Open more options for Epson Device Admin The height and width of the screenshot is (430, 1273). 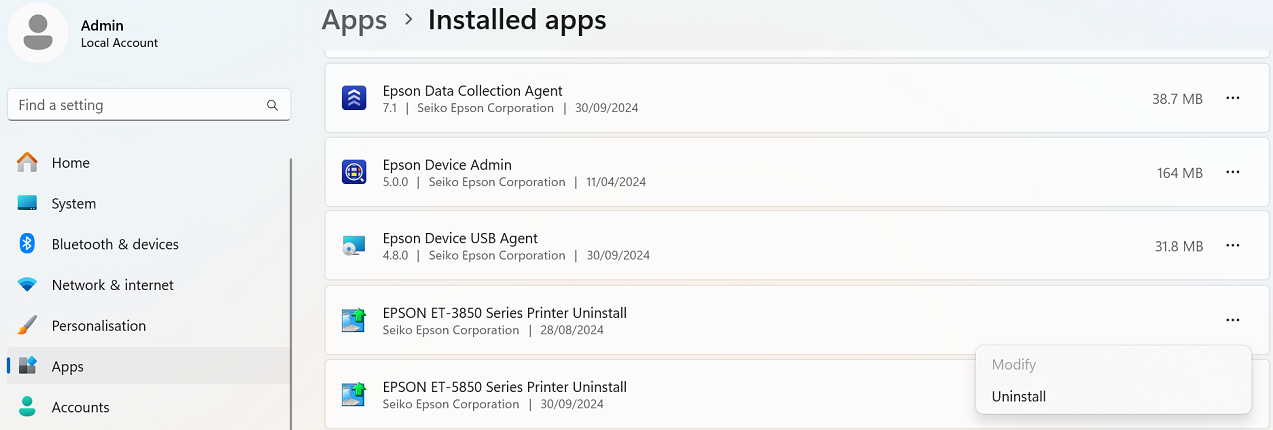click(x=1232, y=172)
